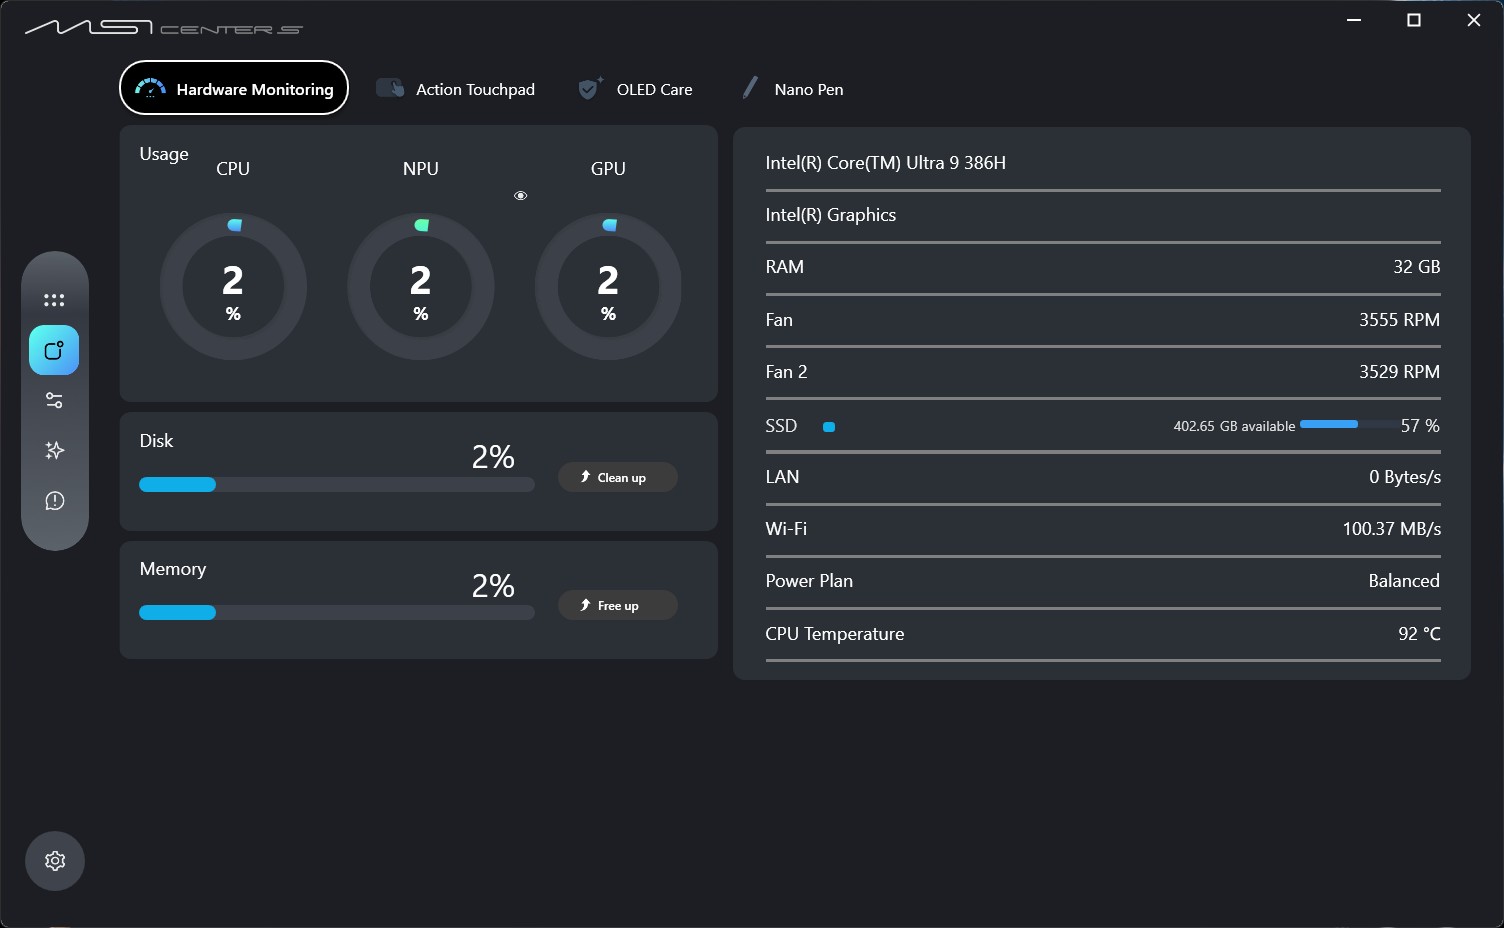
Task: Open the sliders icon in sidebar
Action: (54, 400)
